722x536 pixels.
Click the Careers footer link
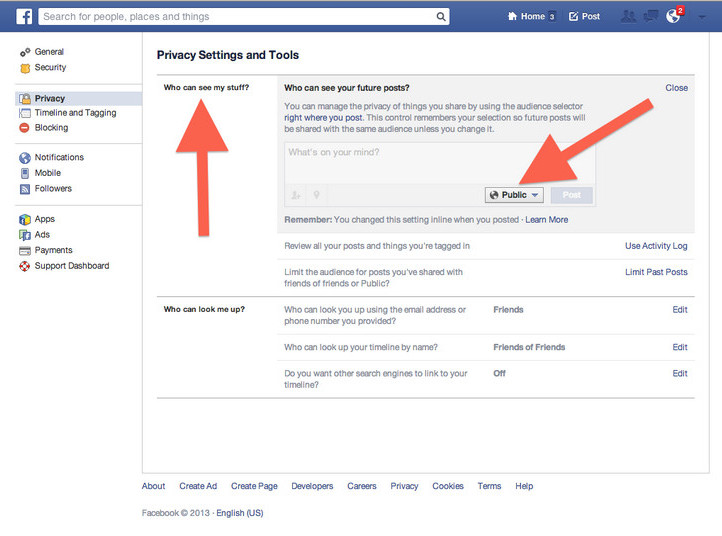point(361,486)
